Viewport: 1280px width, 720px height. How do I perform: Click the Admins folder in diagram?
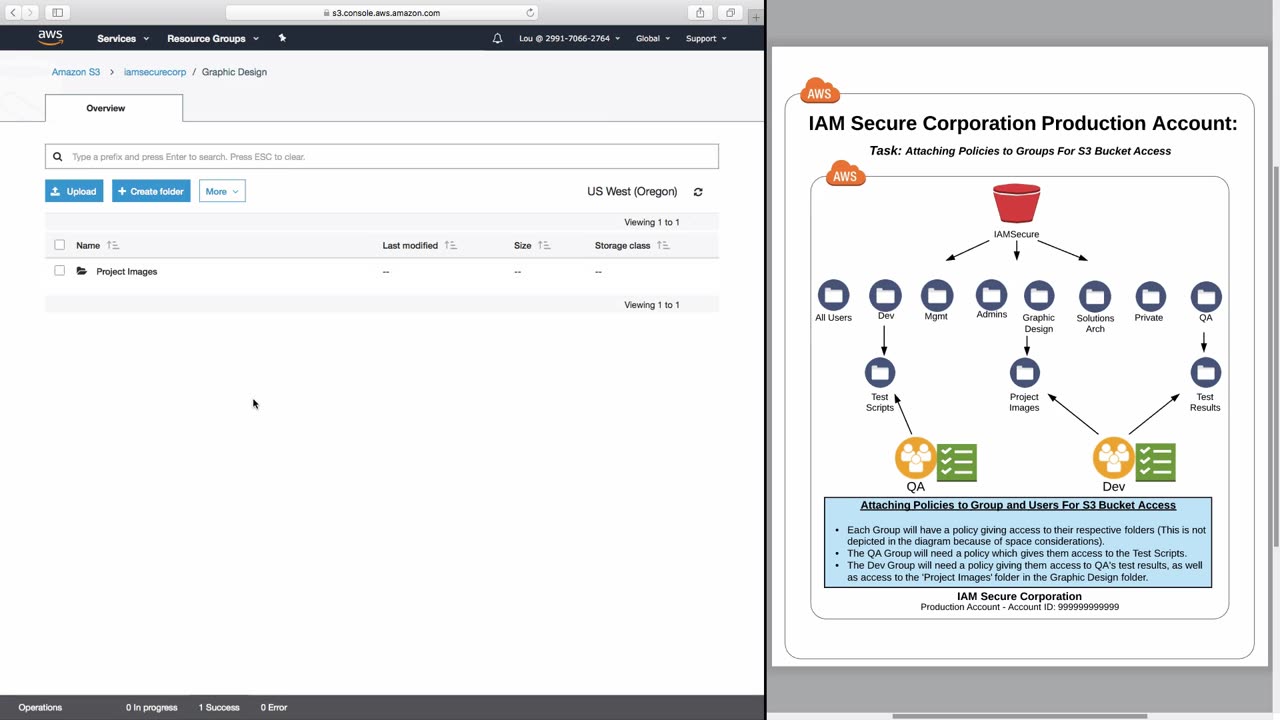[991, 294]
